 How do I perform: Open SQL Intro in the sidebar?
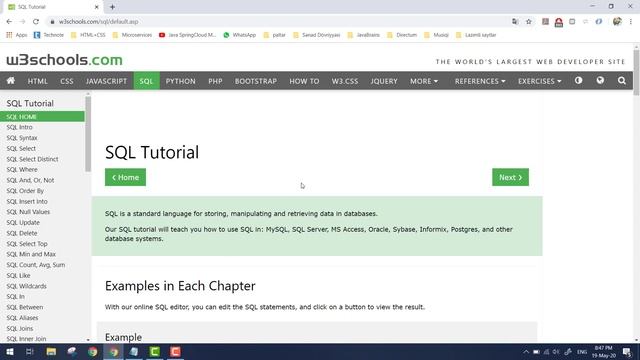tap(19, 127)
